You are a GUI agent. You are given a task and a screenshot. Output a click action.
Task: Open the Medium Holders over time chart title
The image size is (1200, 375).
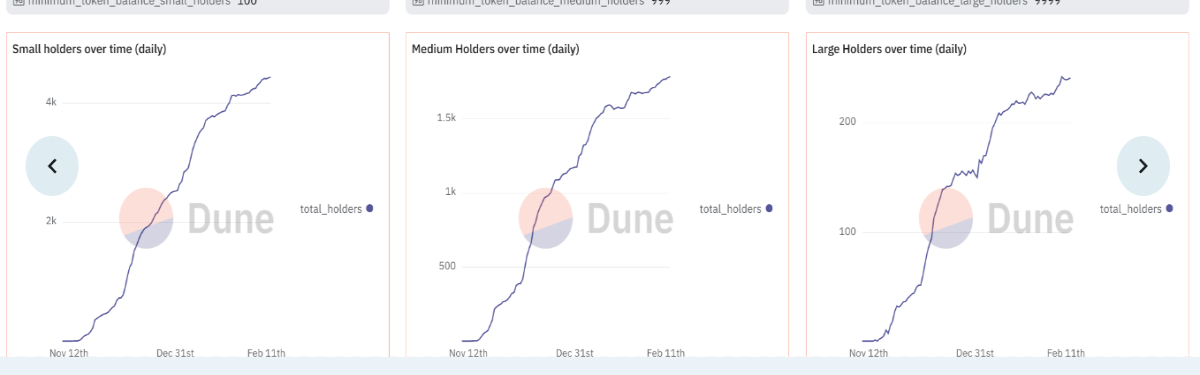point(495,49)
